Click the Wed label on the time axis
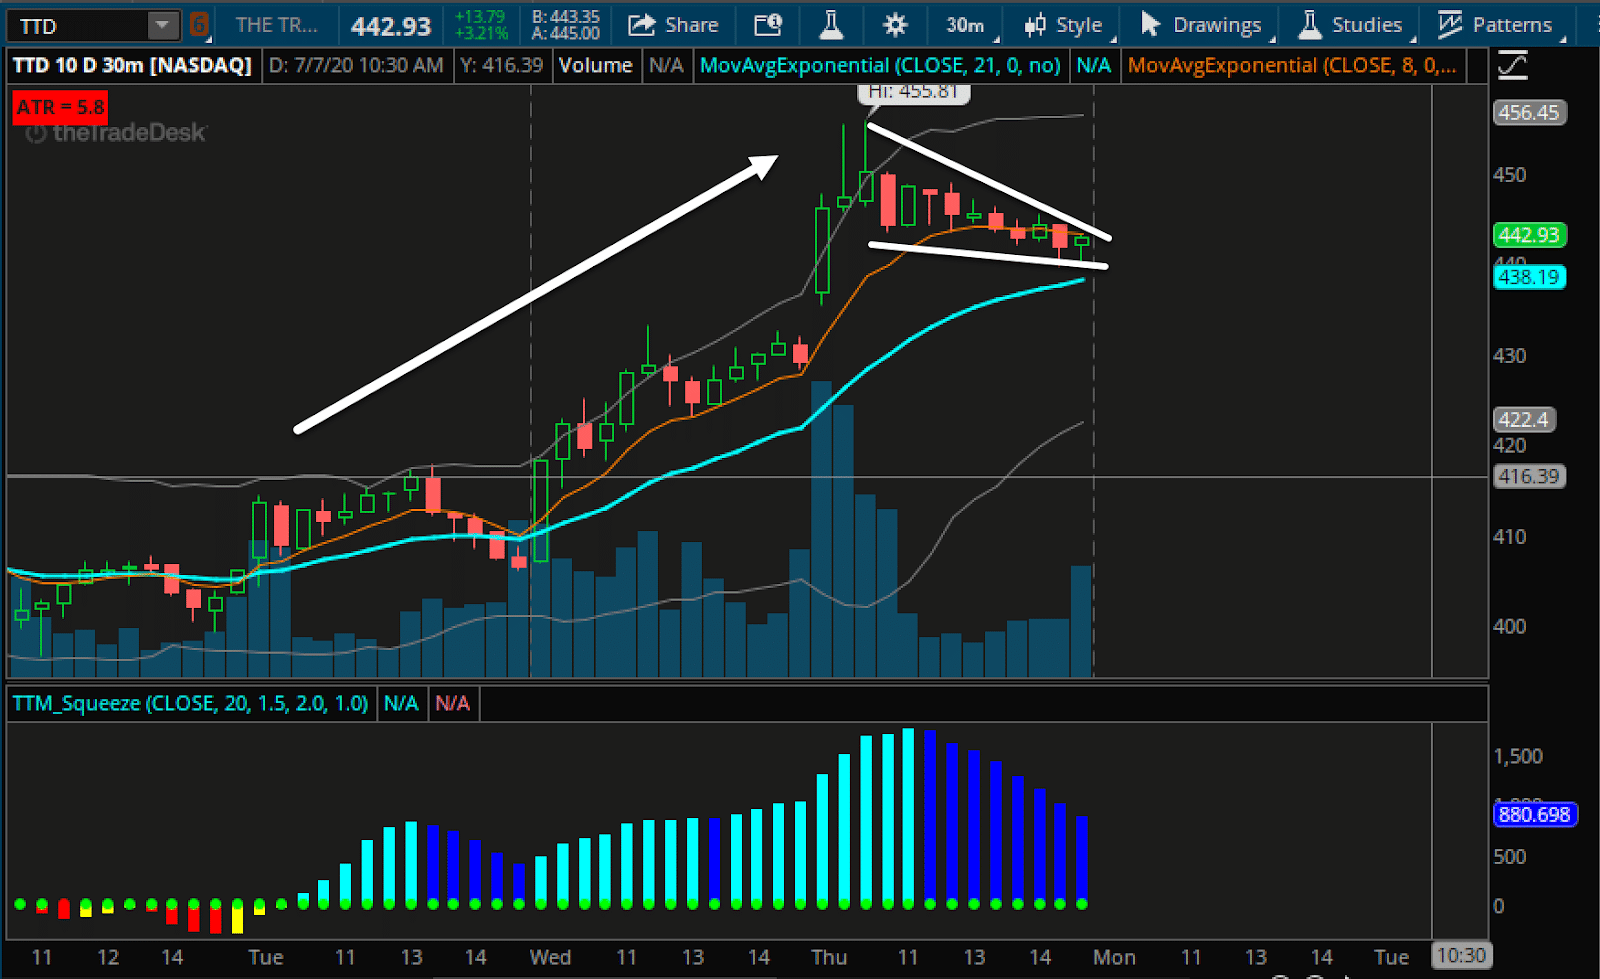Image resolution: width=1600 pixels, height=979 pixels. point(550,957)
